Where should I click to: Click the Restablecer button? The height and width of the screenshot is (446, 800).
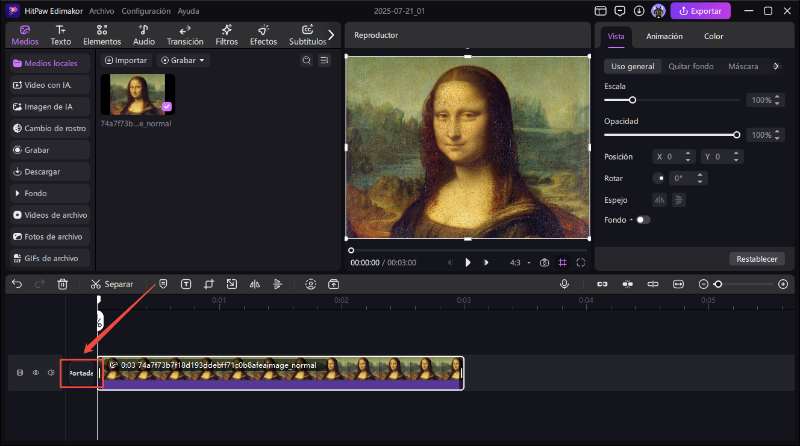pos(756,258)
